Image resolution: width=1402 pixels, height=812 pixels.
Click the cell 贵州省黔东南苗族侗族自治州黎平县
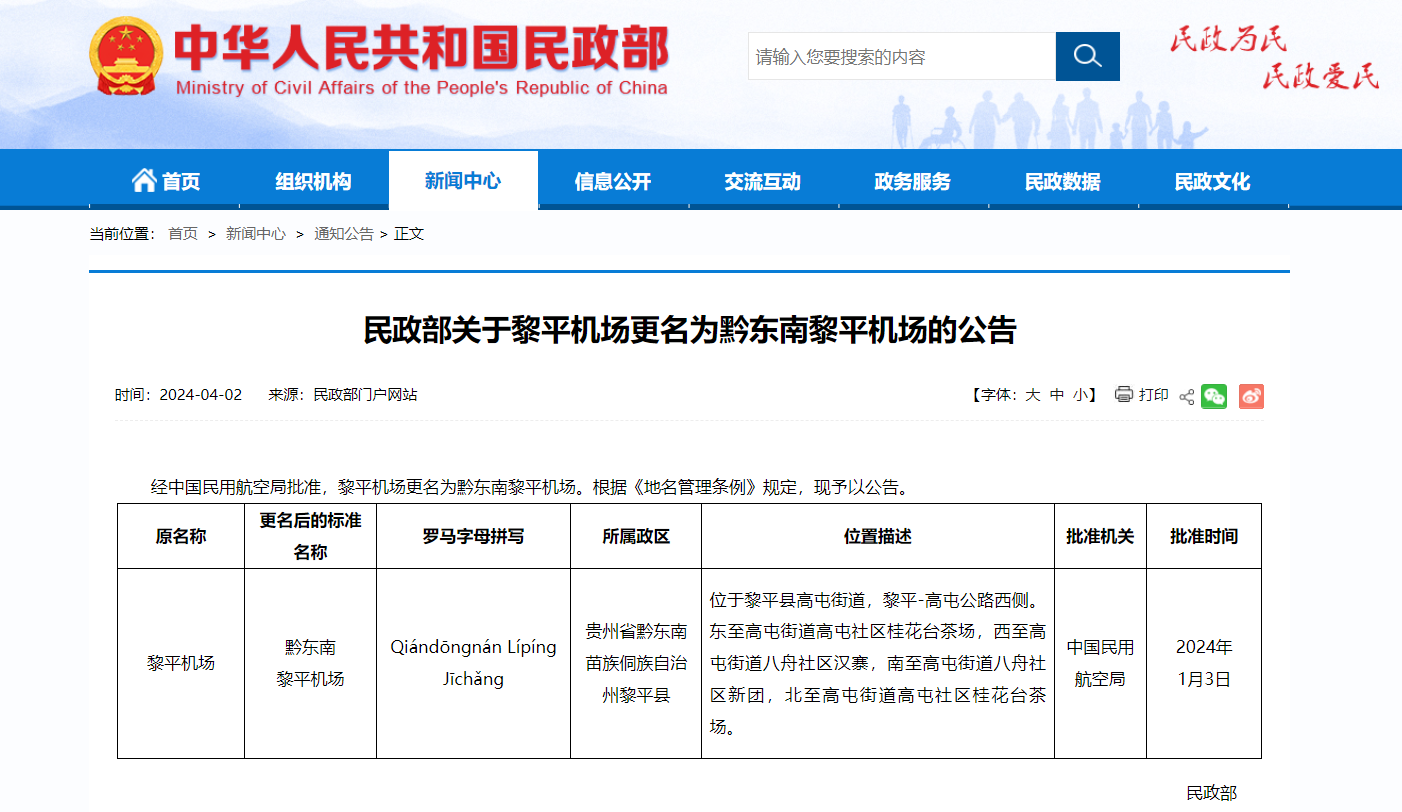(x=636, y=663)
